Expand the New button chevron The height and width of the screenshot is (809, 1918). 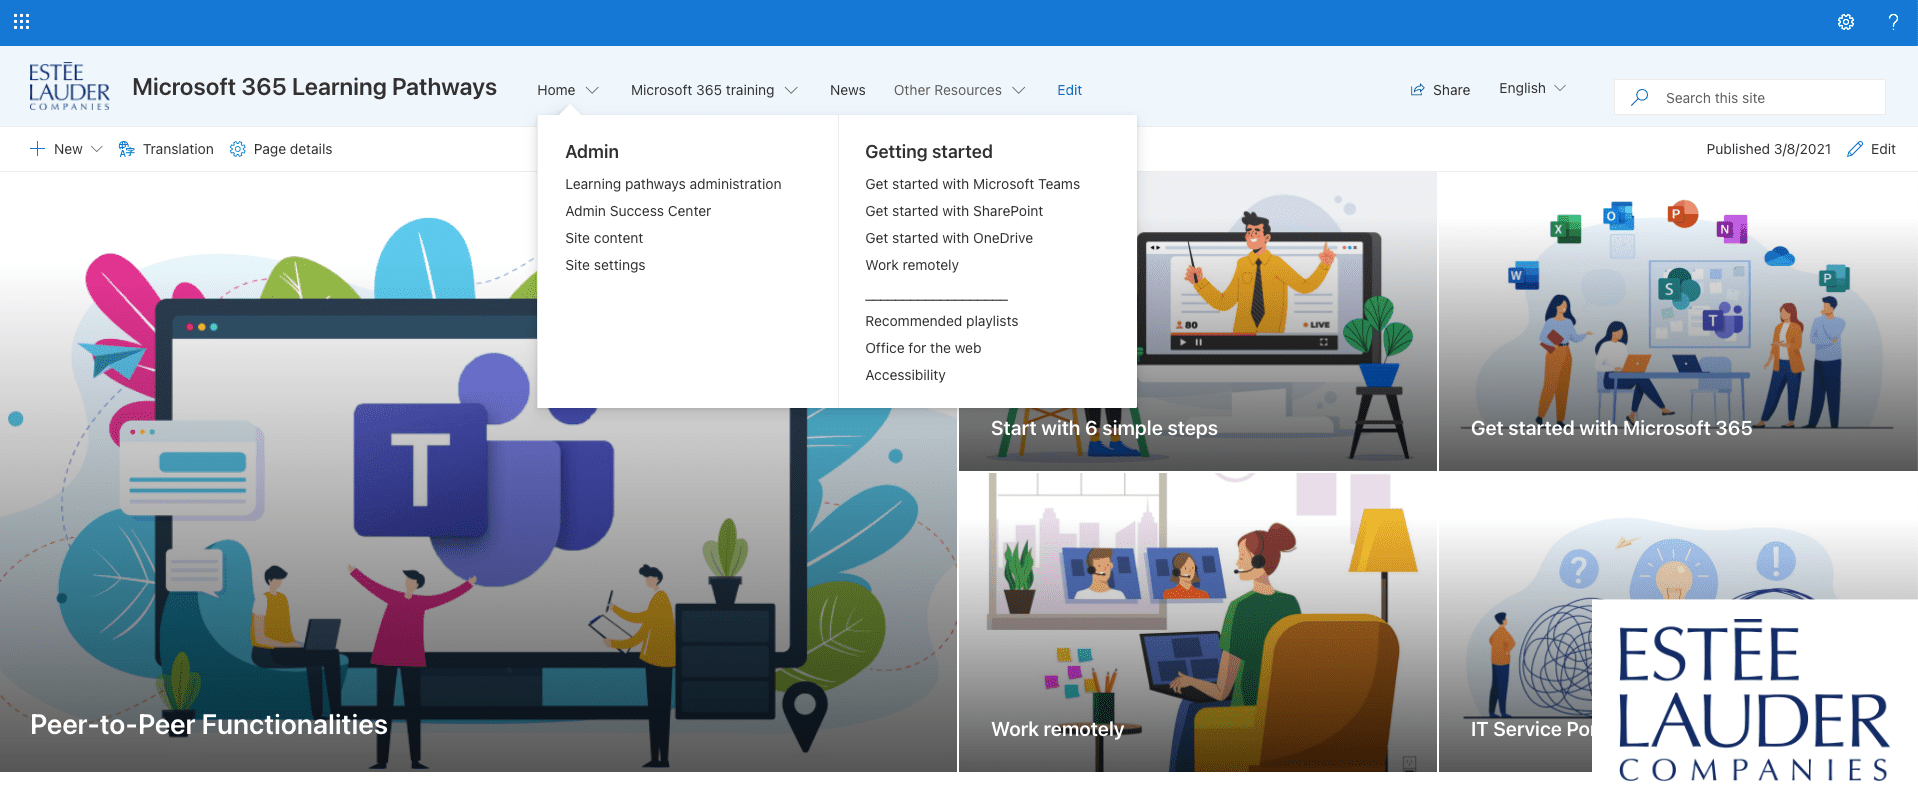coord(97,149)
